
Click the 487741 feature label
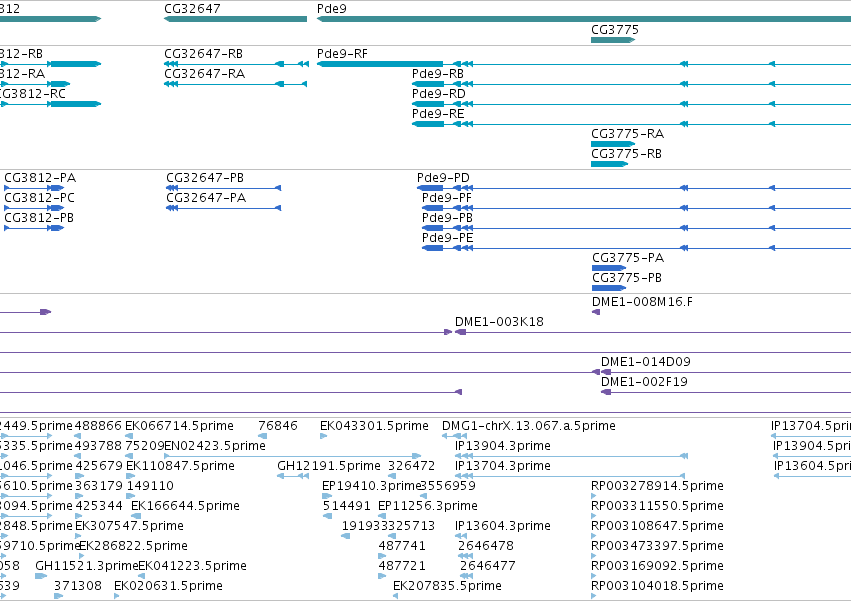pos(402,546)
